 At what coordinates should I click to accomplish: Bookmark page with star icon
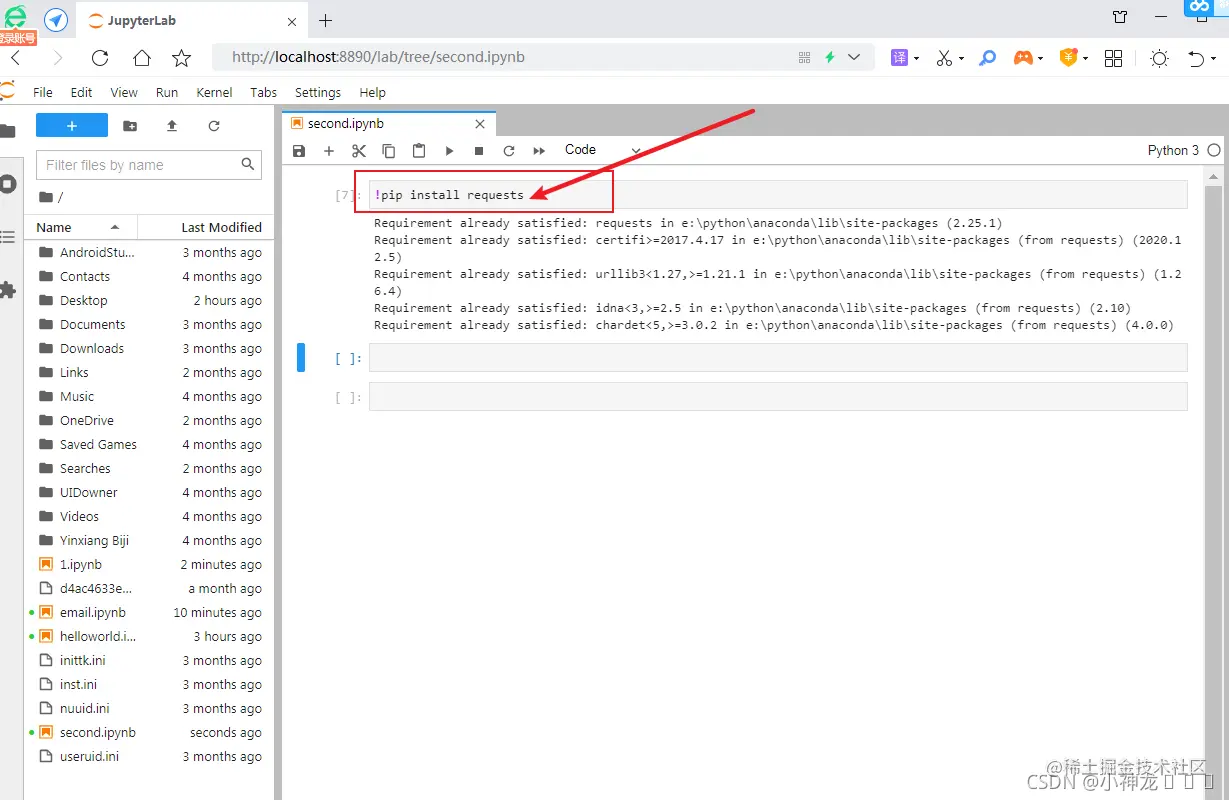click(181, 58)
